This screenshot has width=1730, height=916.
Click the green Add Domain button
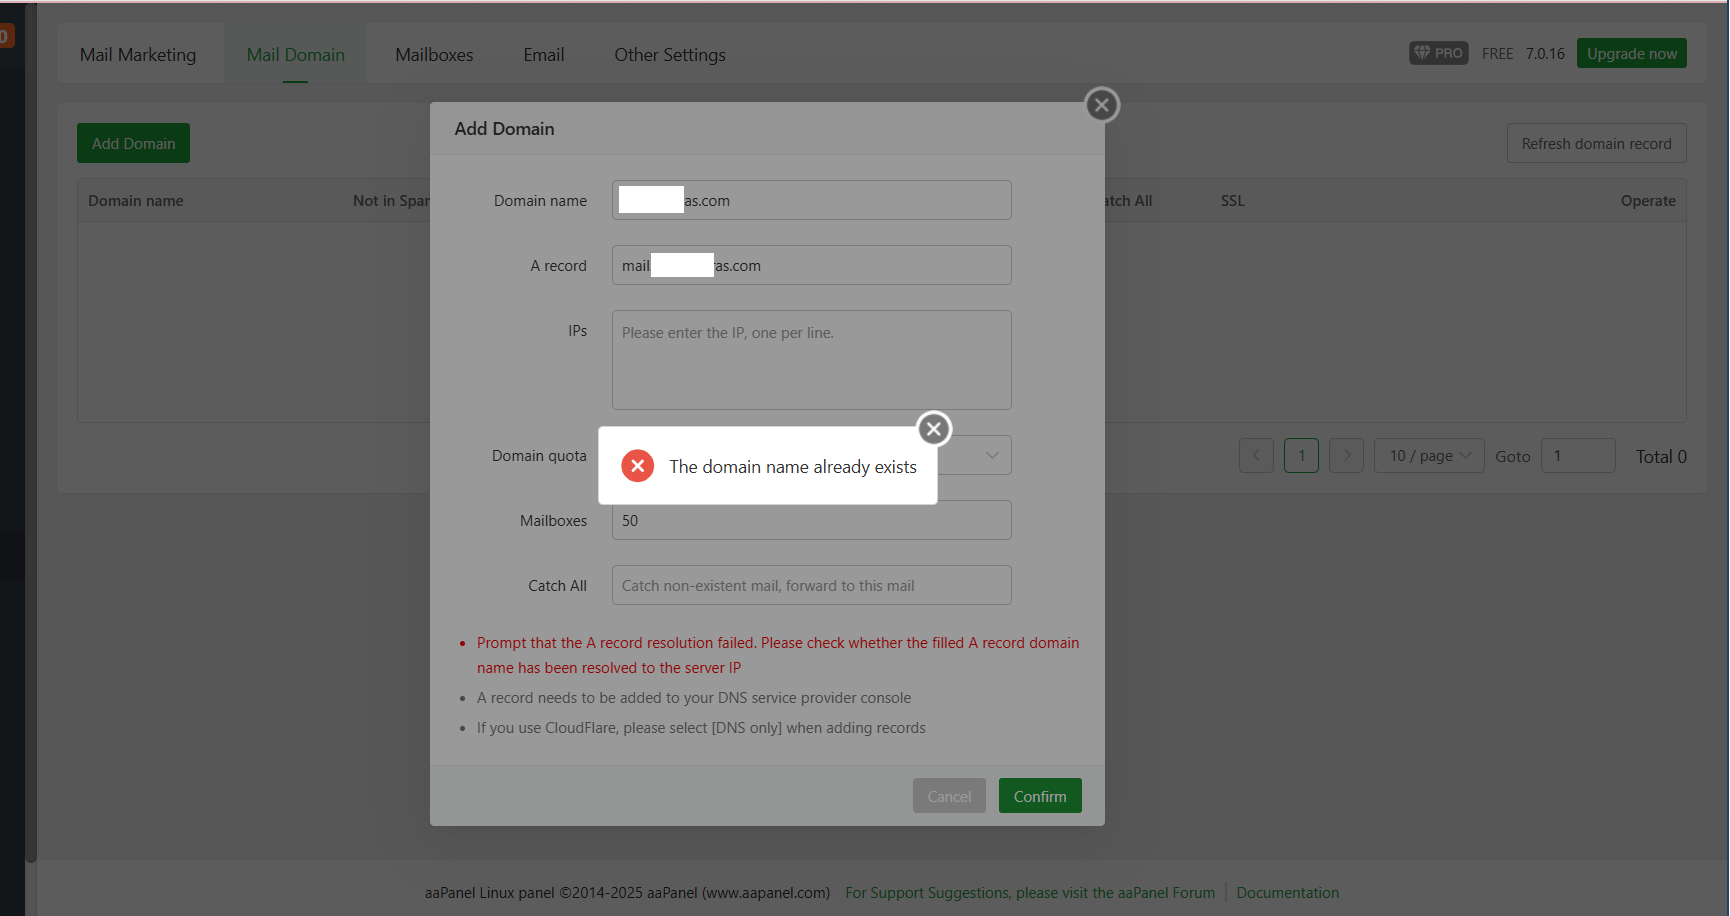click(133, 143)
